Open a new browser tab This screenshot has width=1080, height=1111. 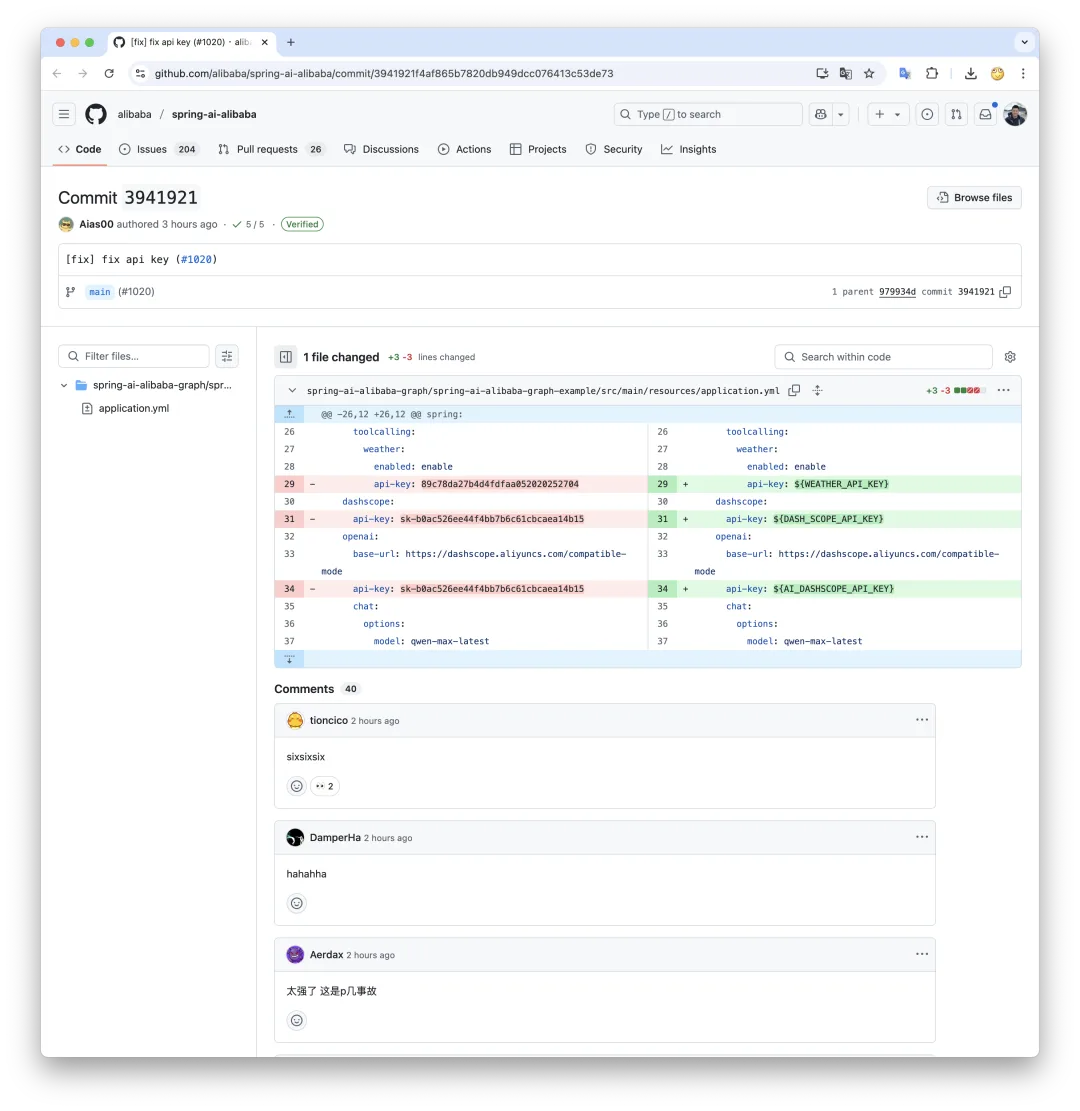tap(291, 43)
